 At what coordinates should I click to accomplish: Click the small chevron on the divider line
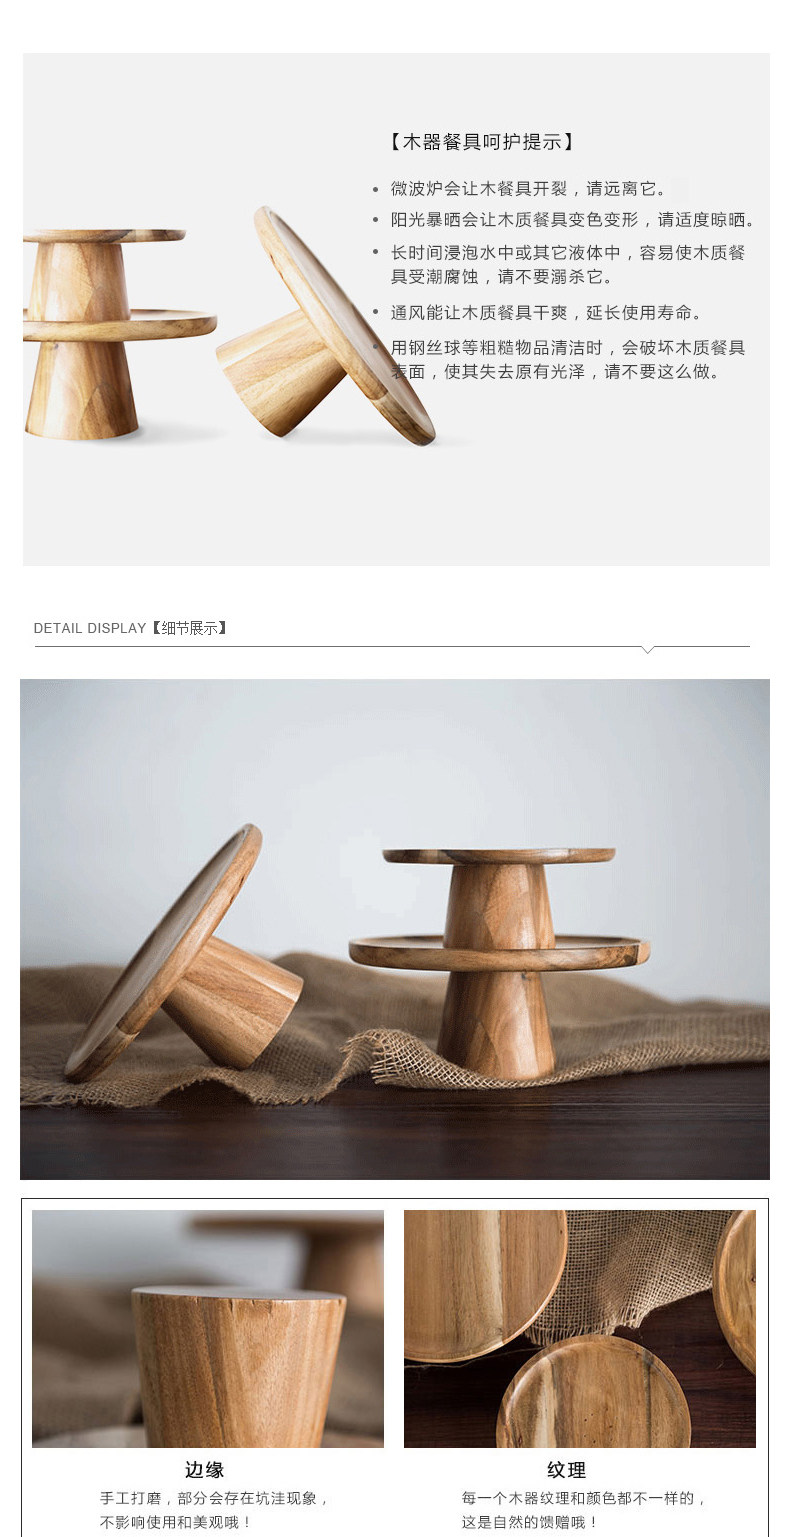click(x=648, y=649)
